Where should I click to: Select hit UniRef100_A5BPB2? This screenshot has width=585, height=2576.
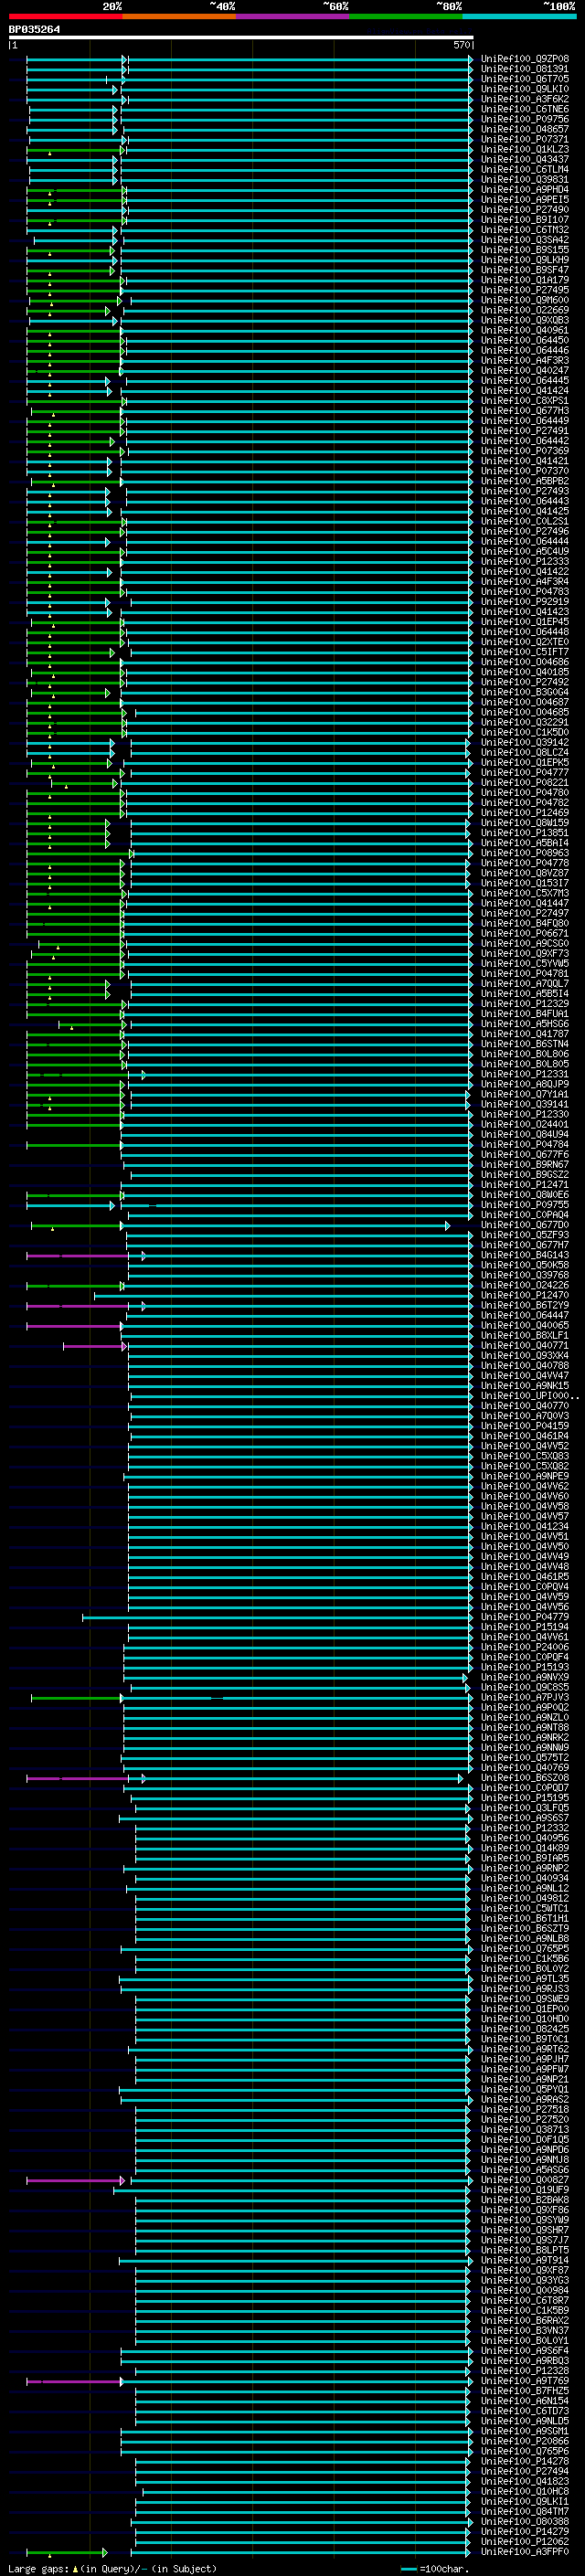coord(525,481)
